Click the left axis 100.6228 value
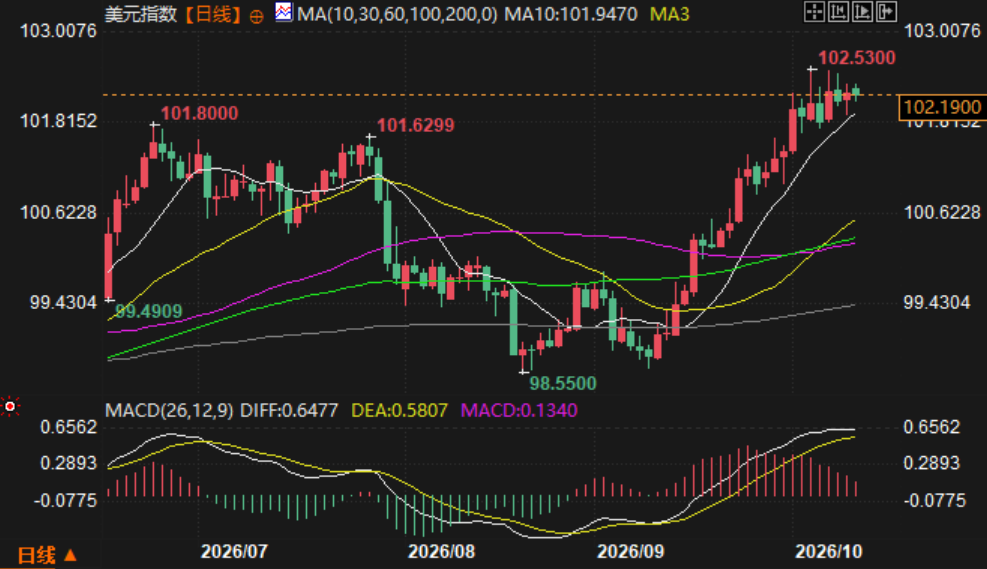 pyautogui.click(x=59, y=212)
